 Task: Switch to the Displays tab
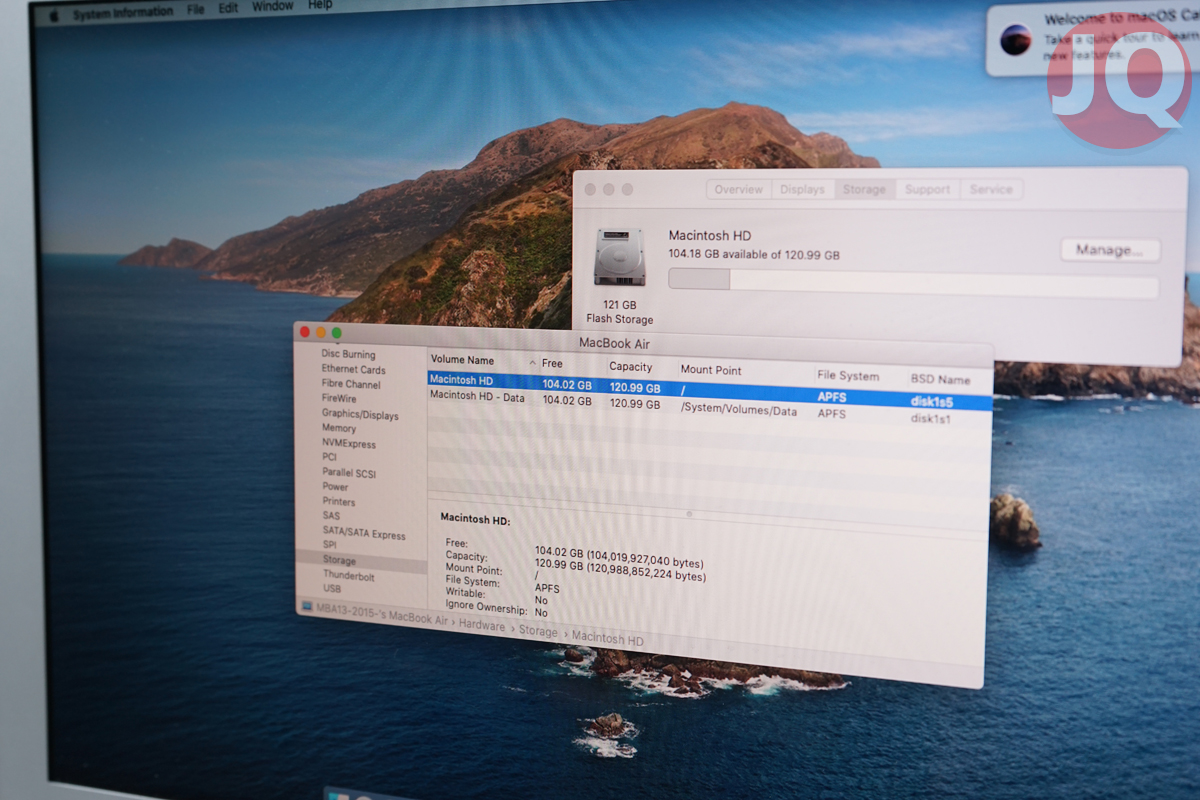(803, 189)
